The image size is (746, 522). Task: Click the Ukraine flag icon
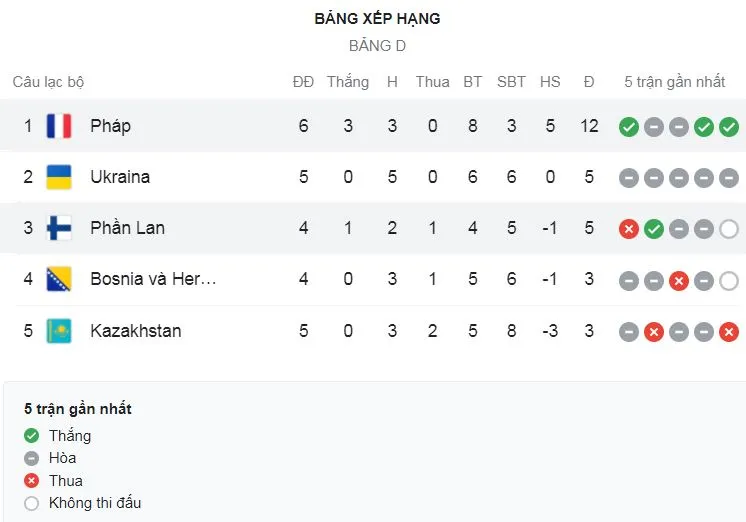point(59,177)
